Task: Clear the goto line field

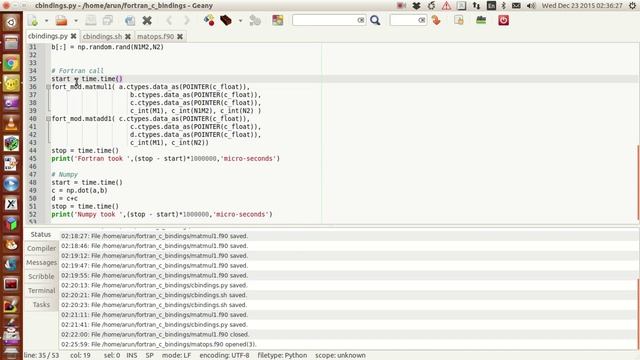Action: point(422,20)
